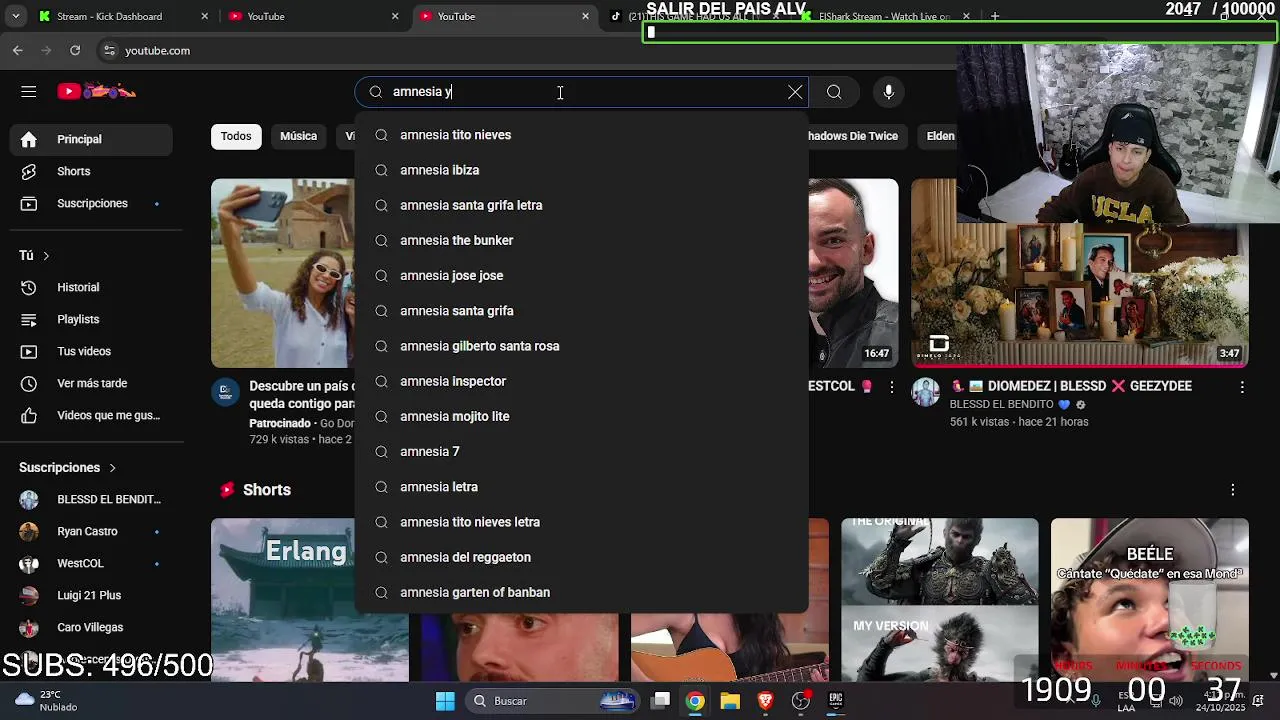
Task: Open Tus videos in the sidebar
Action: (91, 351)
